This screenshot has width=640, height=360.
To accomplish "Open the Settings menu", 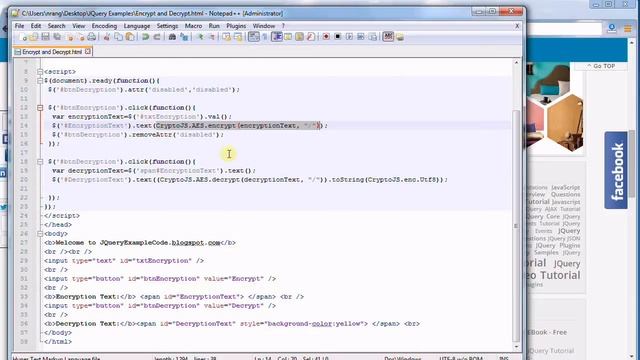I will [x=167, y=26].
